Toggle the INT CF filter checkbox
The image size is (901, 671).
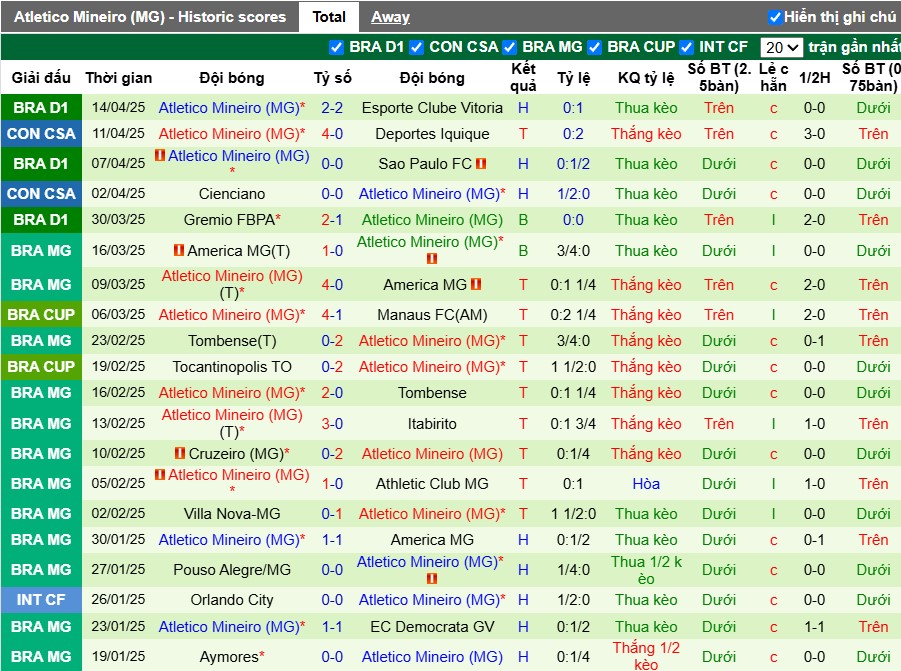(x=686, y=47)
